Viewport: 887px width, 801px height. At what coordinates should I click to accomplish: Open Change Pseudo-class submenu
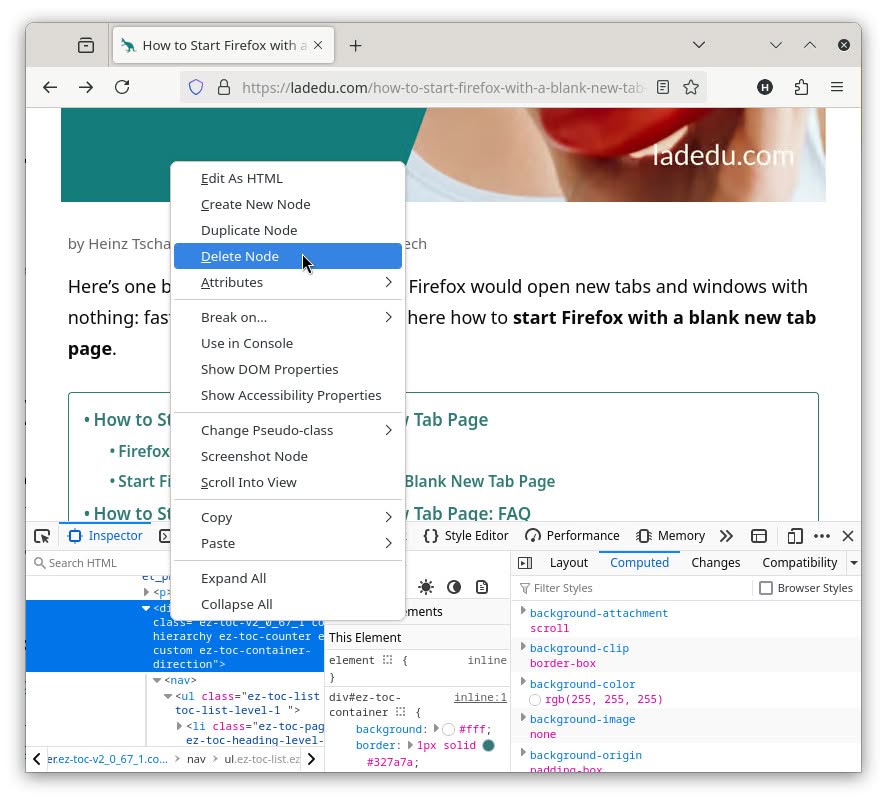coord(288,430)
